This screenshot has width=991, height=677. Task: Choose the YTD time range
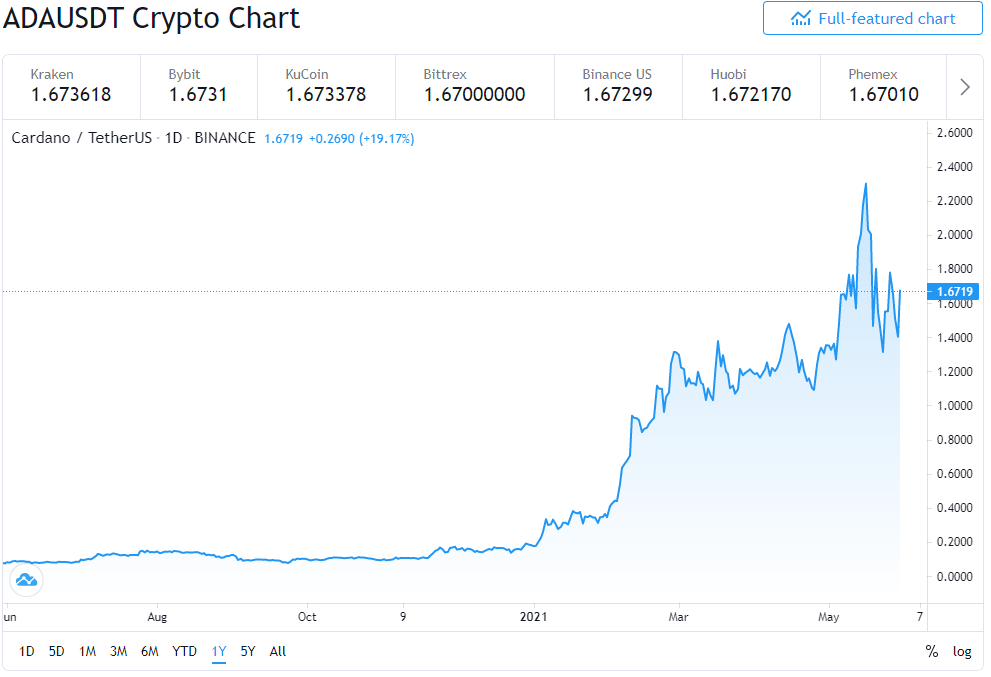185,651
